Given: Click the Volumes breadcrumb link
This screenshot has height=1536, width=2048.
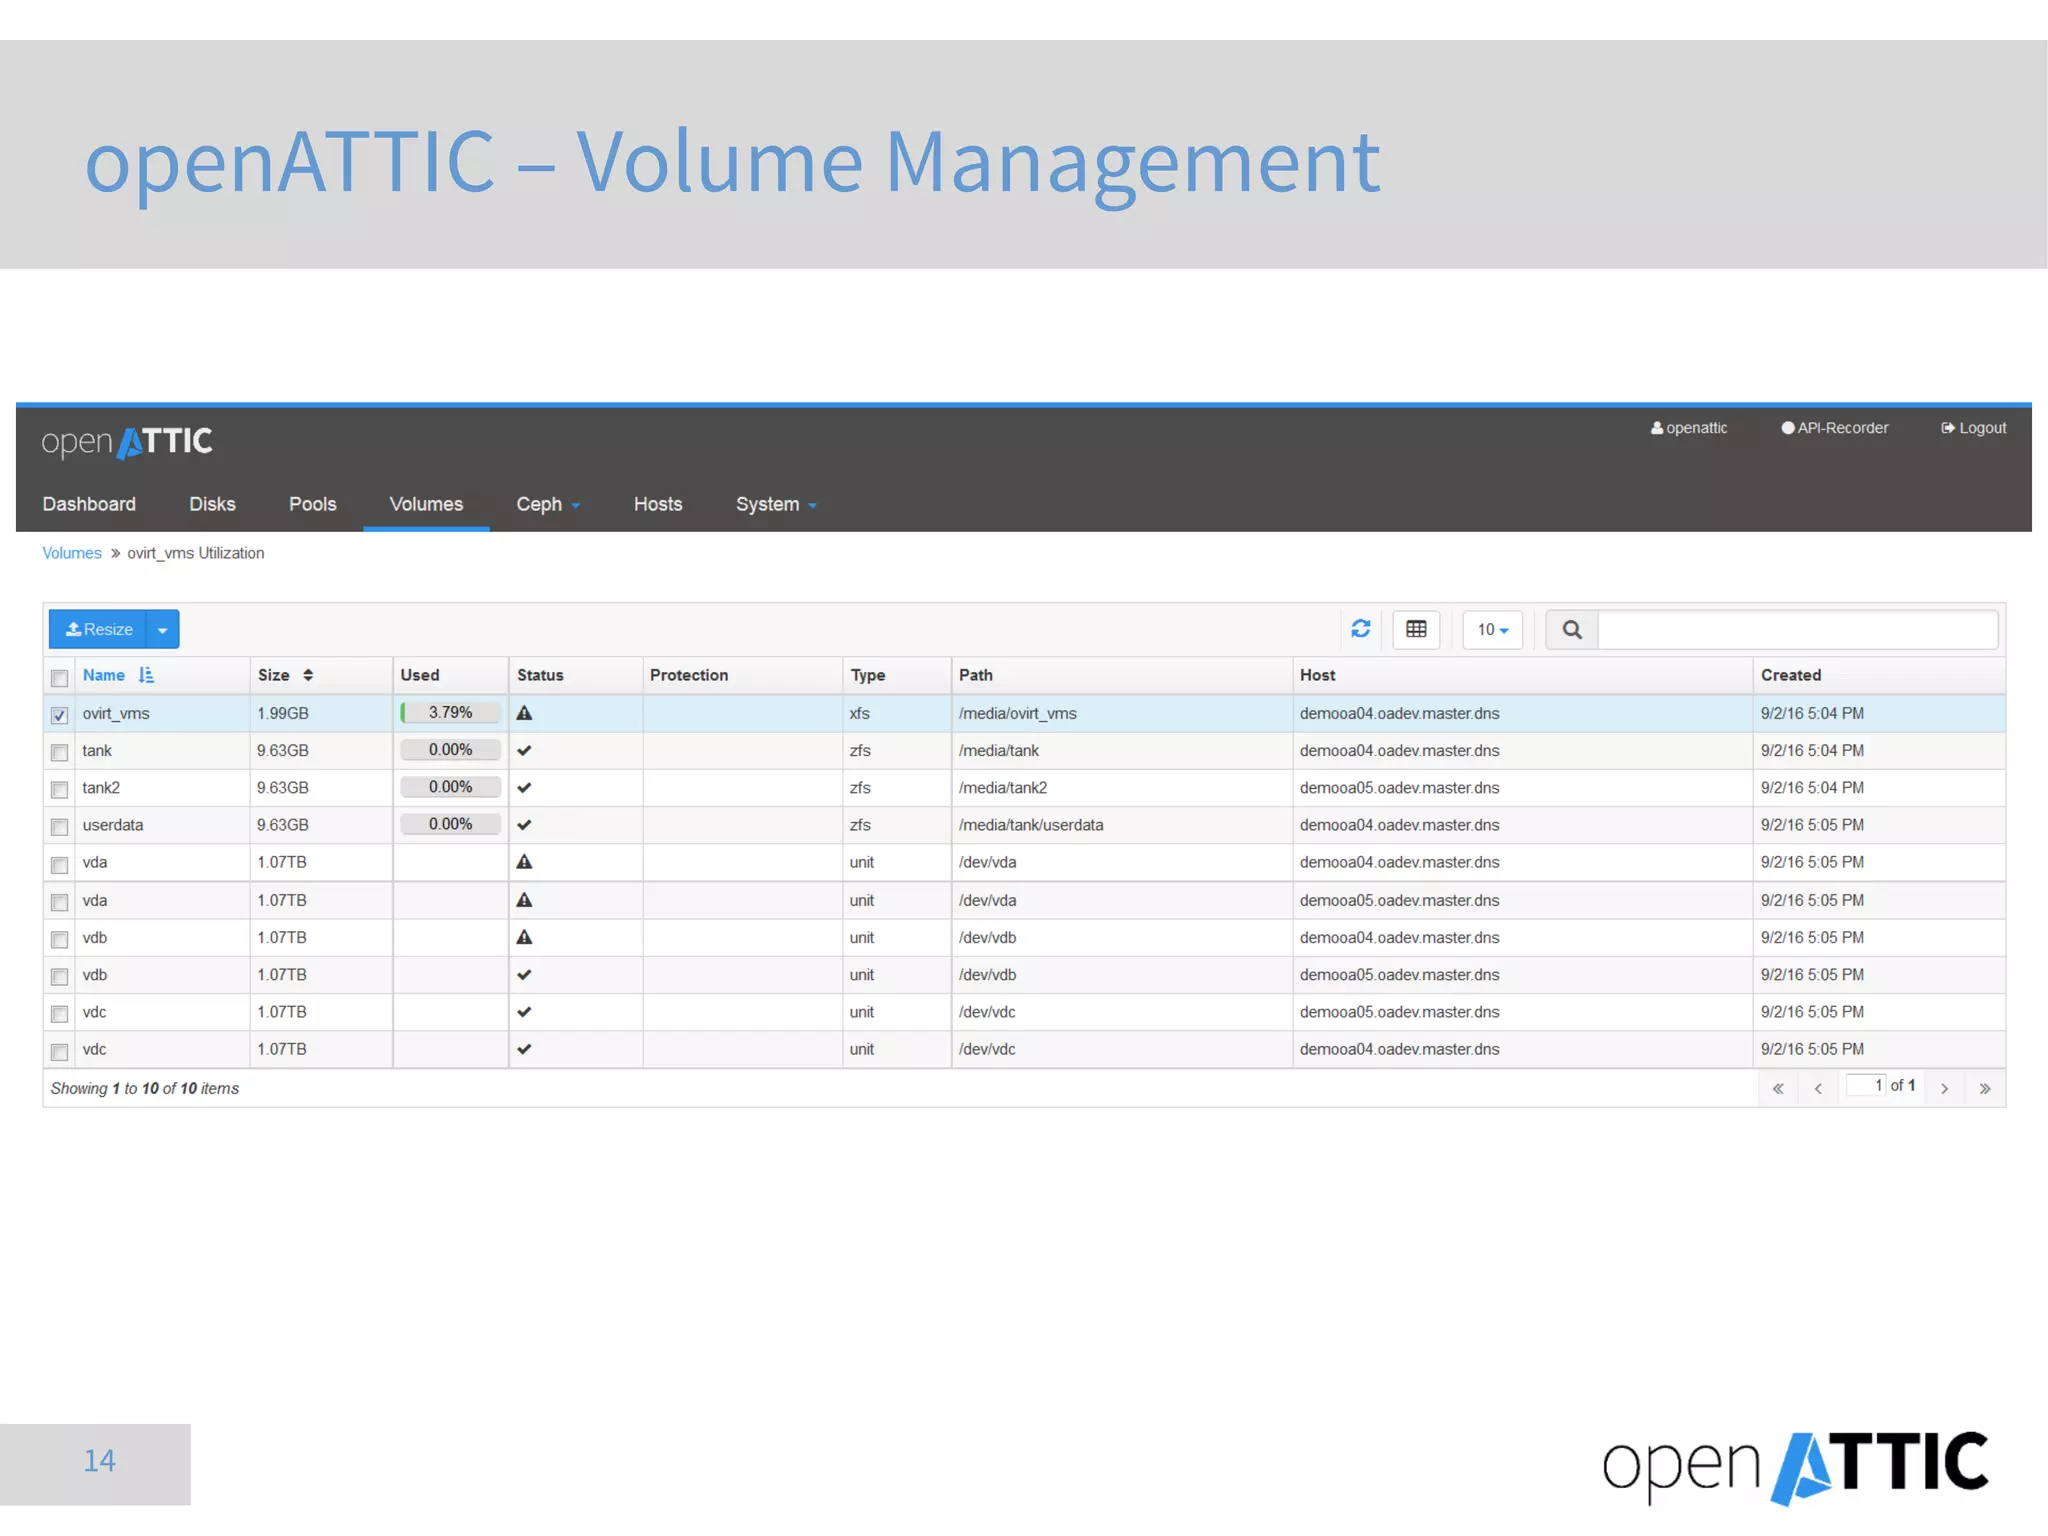Looking at the screenshot, I should (x=72, y=553).
